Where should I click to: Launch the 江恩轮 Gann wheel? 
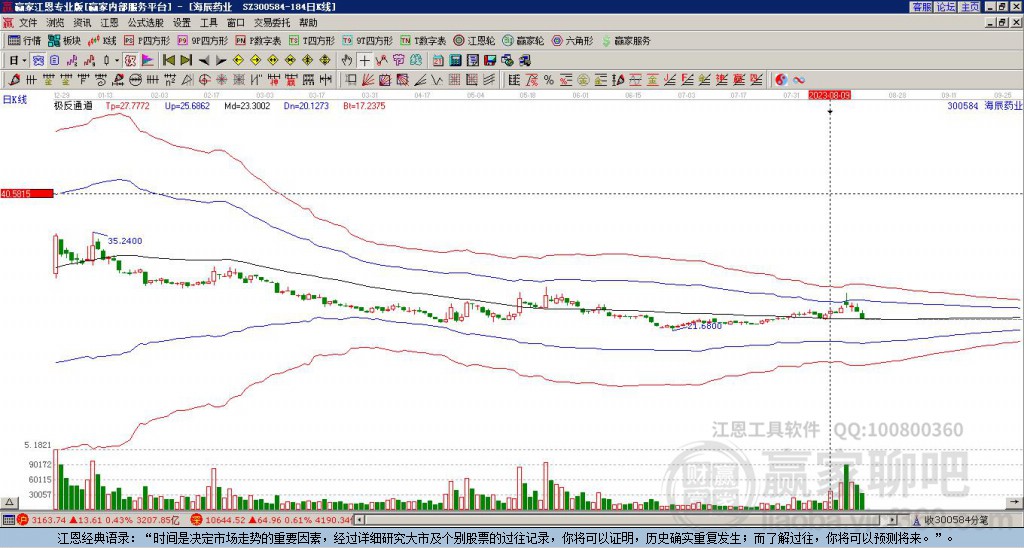(473, 40)
